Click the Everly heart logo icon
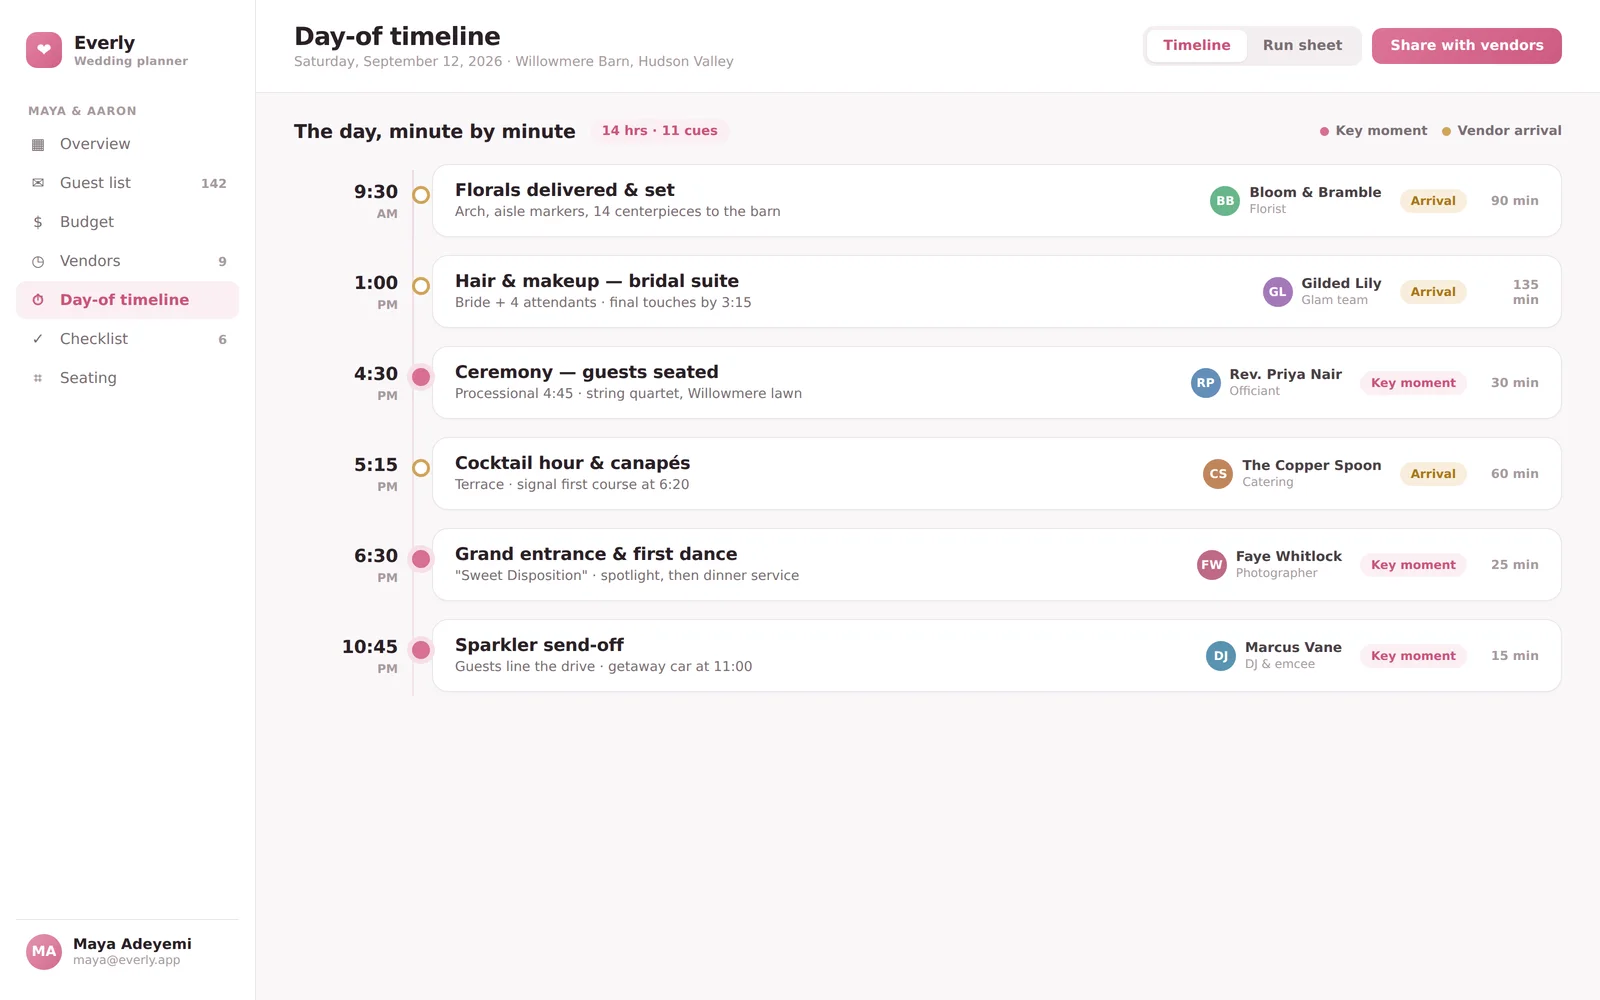This screenshot has height=1000, width=1600. point(44,50)
